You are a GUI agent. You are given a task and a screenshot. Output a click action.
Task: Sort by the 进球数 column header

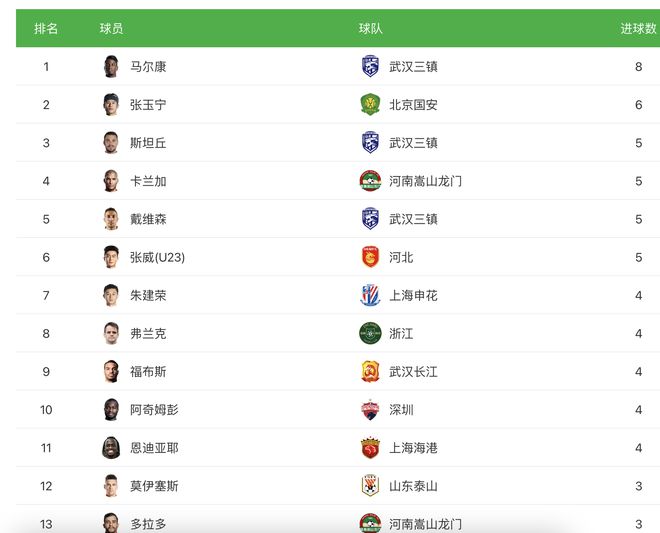point(638,29)
